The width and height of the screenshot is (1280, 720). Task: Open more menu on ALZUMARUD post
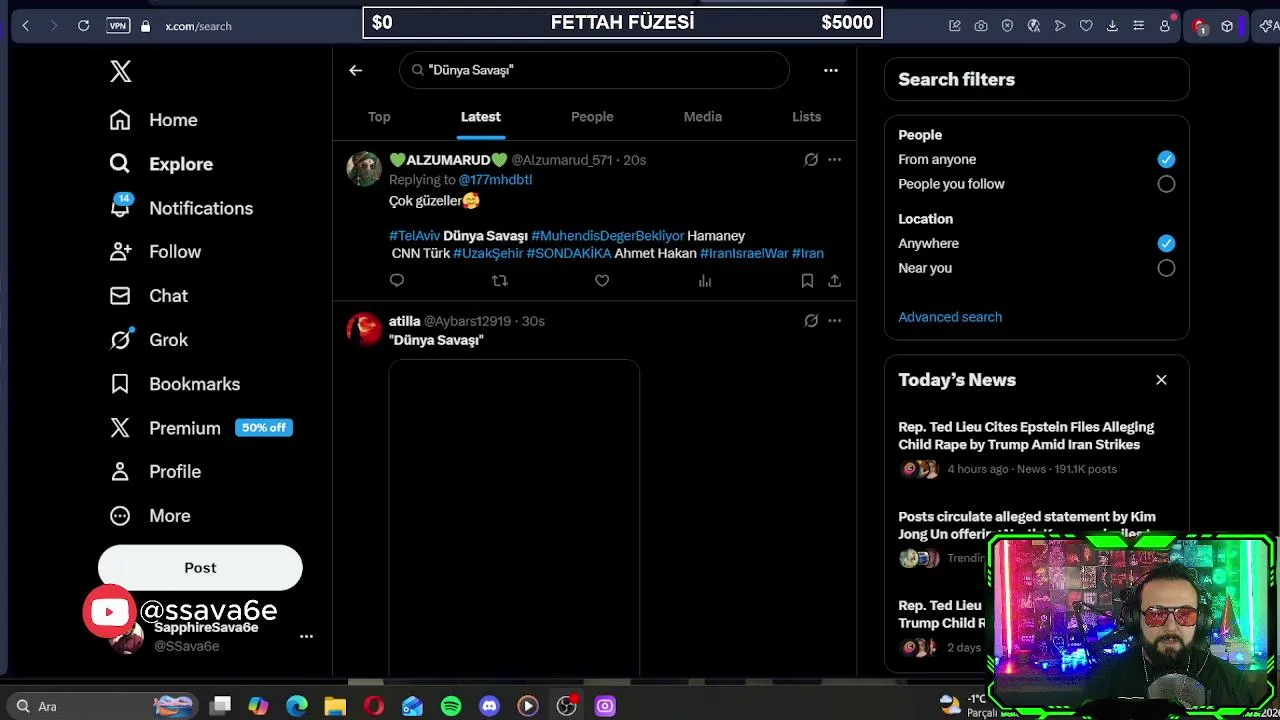834,160
